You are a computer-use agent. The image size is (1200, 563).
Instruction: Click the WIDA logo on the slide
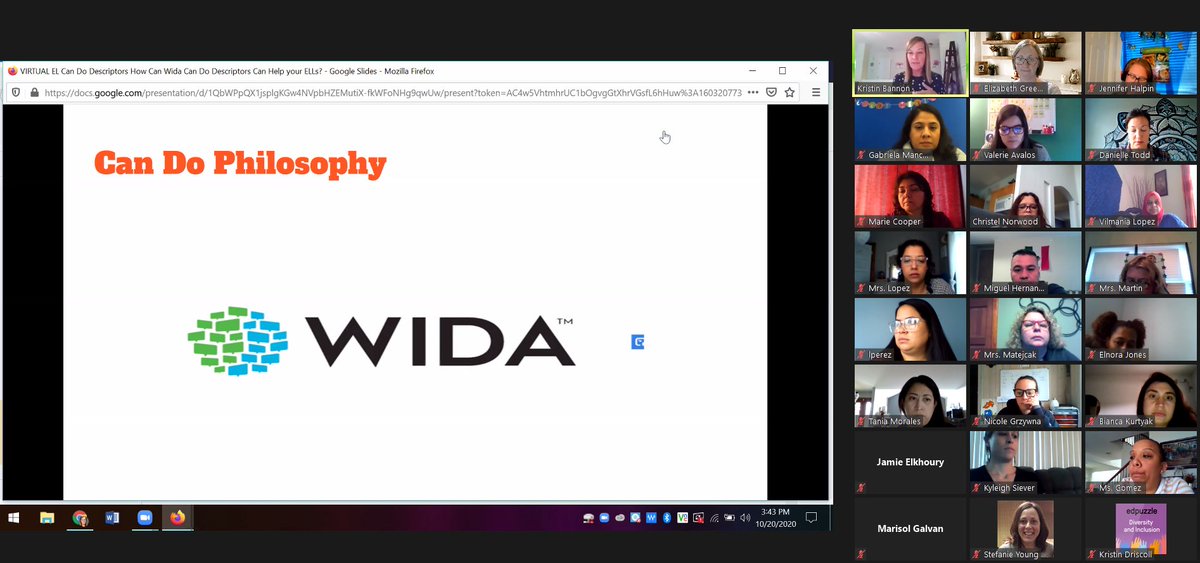[381, 341]
